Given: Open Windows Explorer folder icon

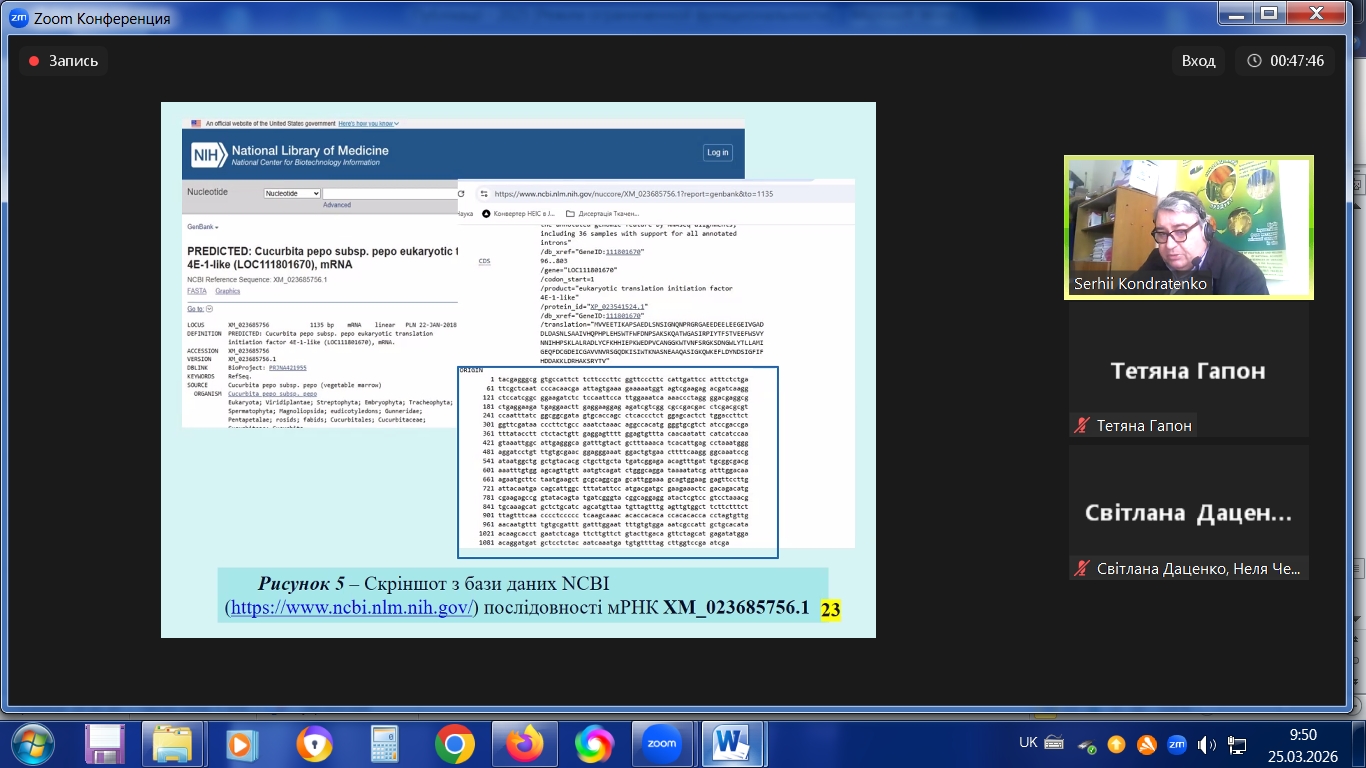Looking at the screenshot, I should point(171,744).
